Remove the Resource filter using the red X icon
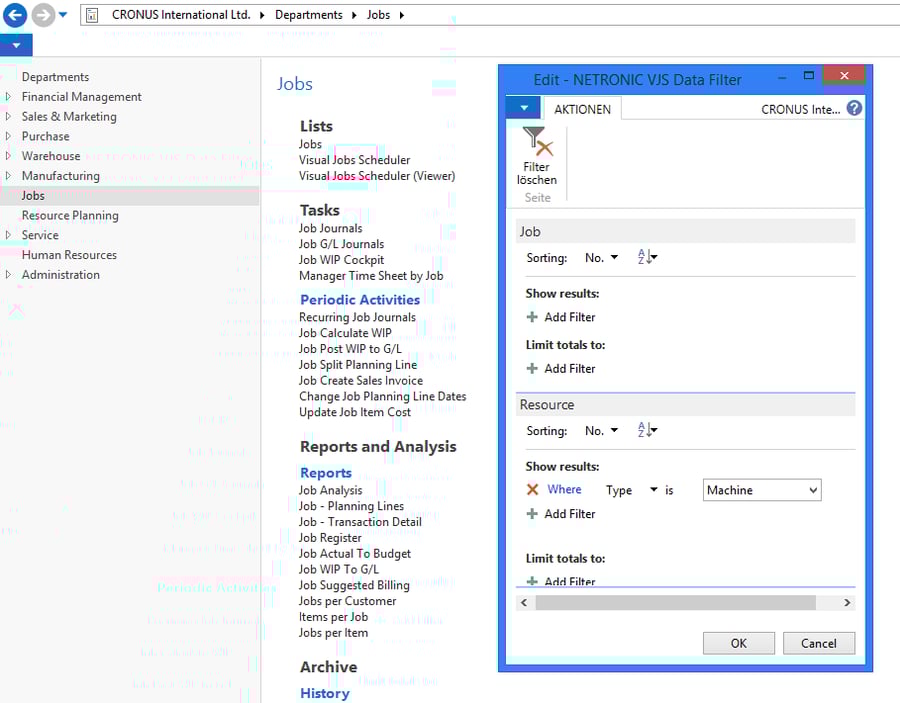 point(531,490)
